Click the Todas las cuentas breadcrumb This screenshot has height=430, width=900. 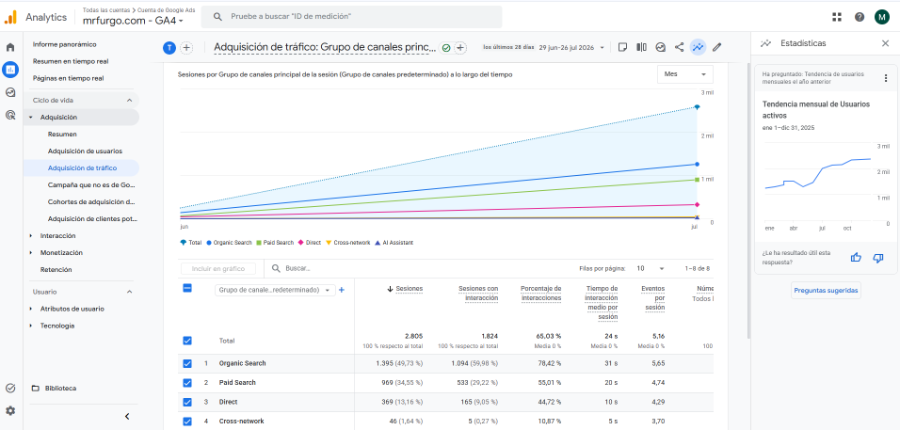pos(105,10)
